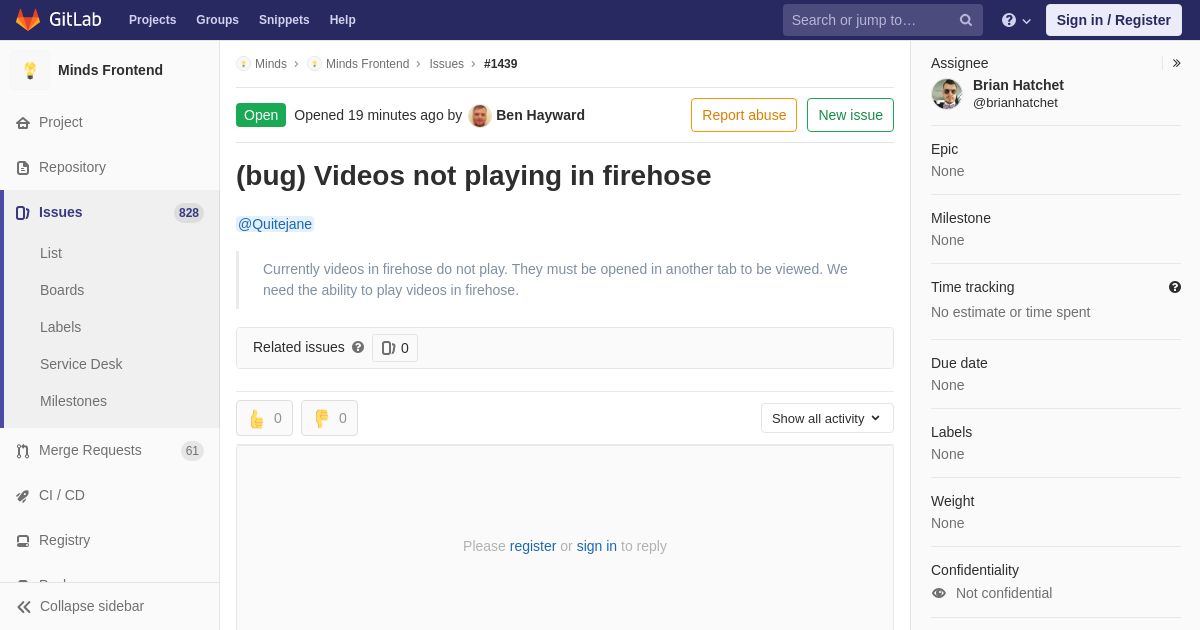Click Brian Hatchet's avatar
Viewport: 1200px width, 630px height.
[947, 94]
